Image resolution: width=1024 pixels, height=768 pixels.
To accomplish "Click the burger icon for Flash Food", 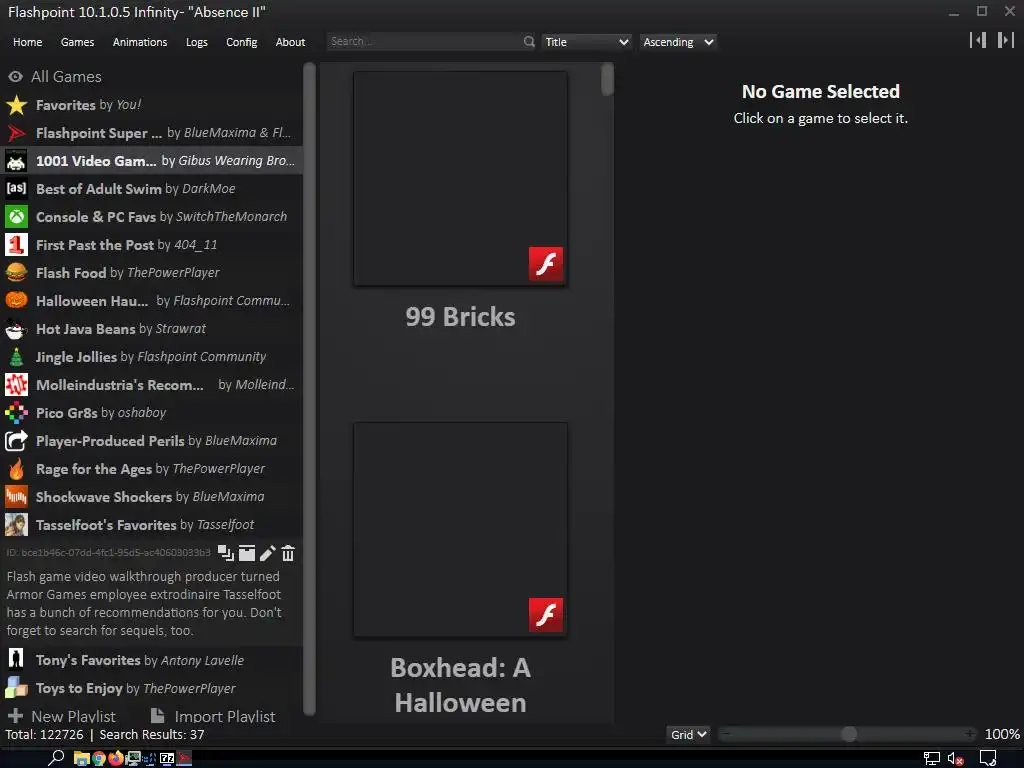I will tap(16, 273).
